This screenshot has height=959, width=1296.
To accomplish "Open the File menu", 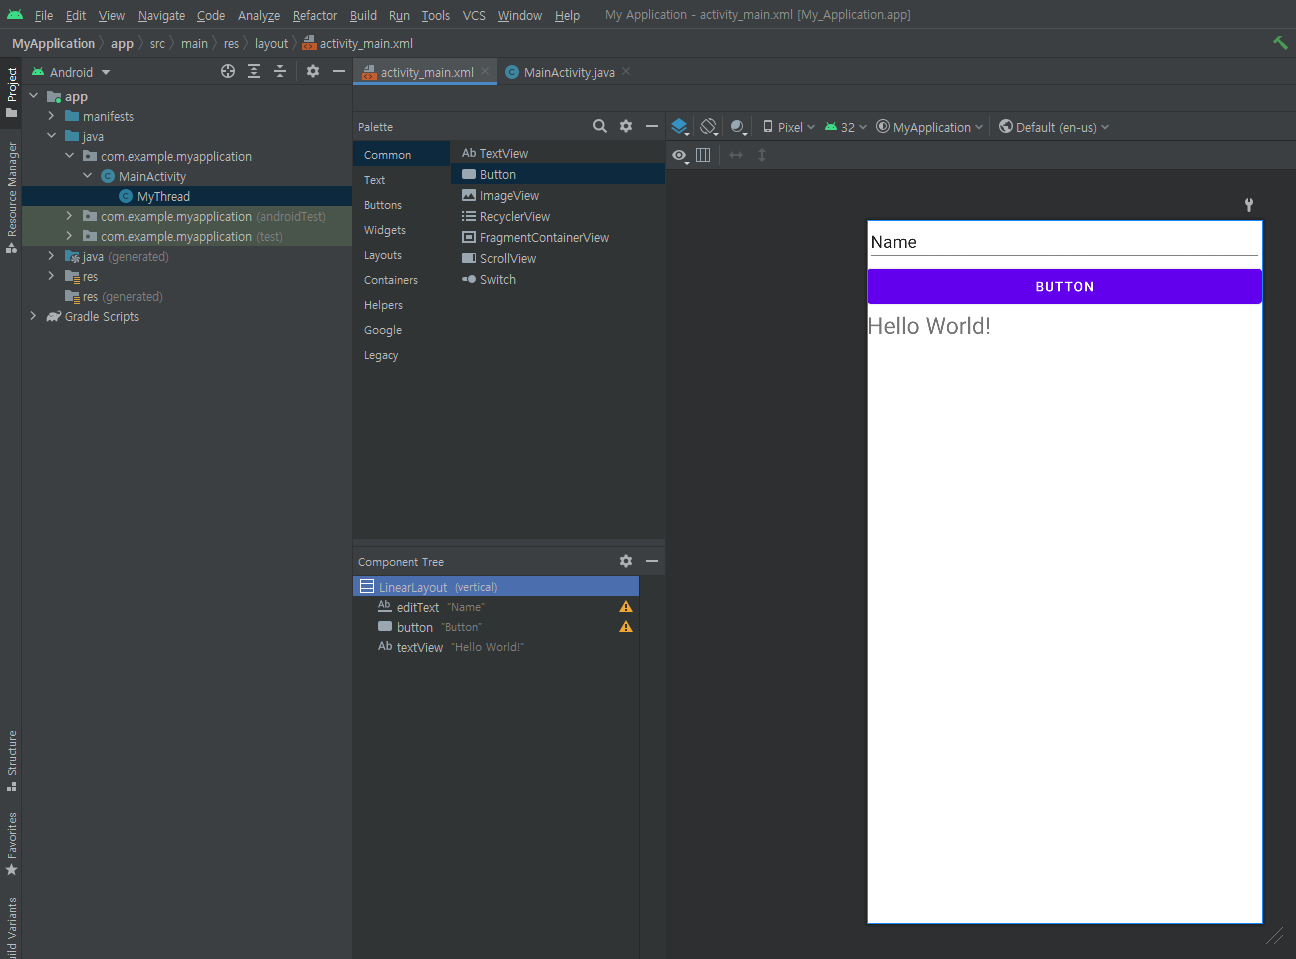I will click(x=44, y=15).
